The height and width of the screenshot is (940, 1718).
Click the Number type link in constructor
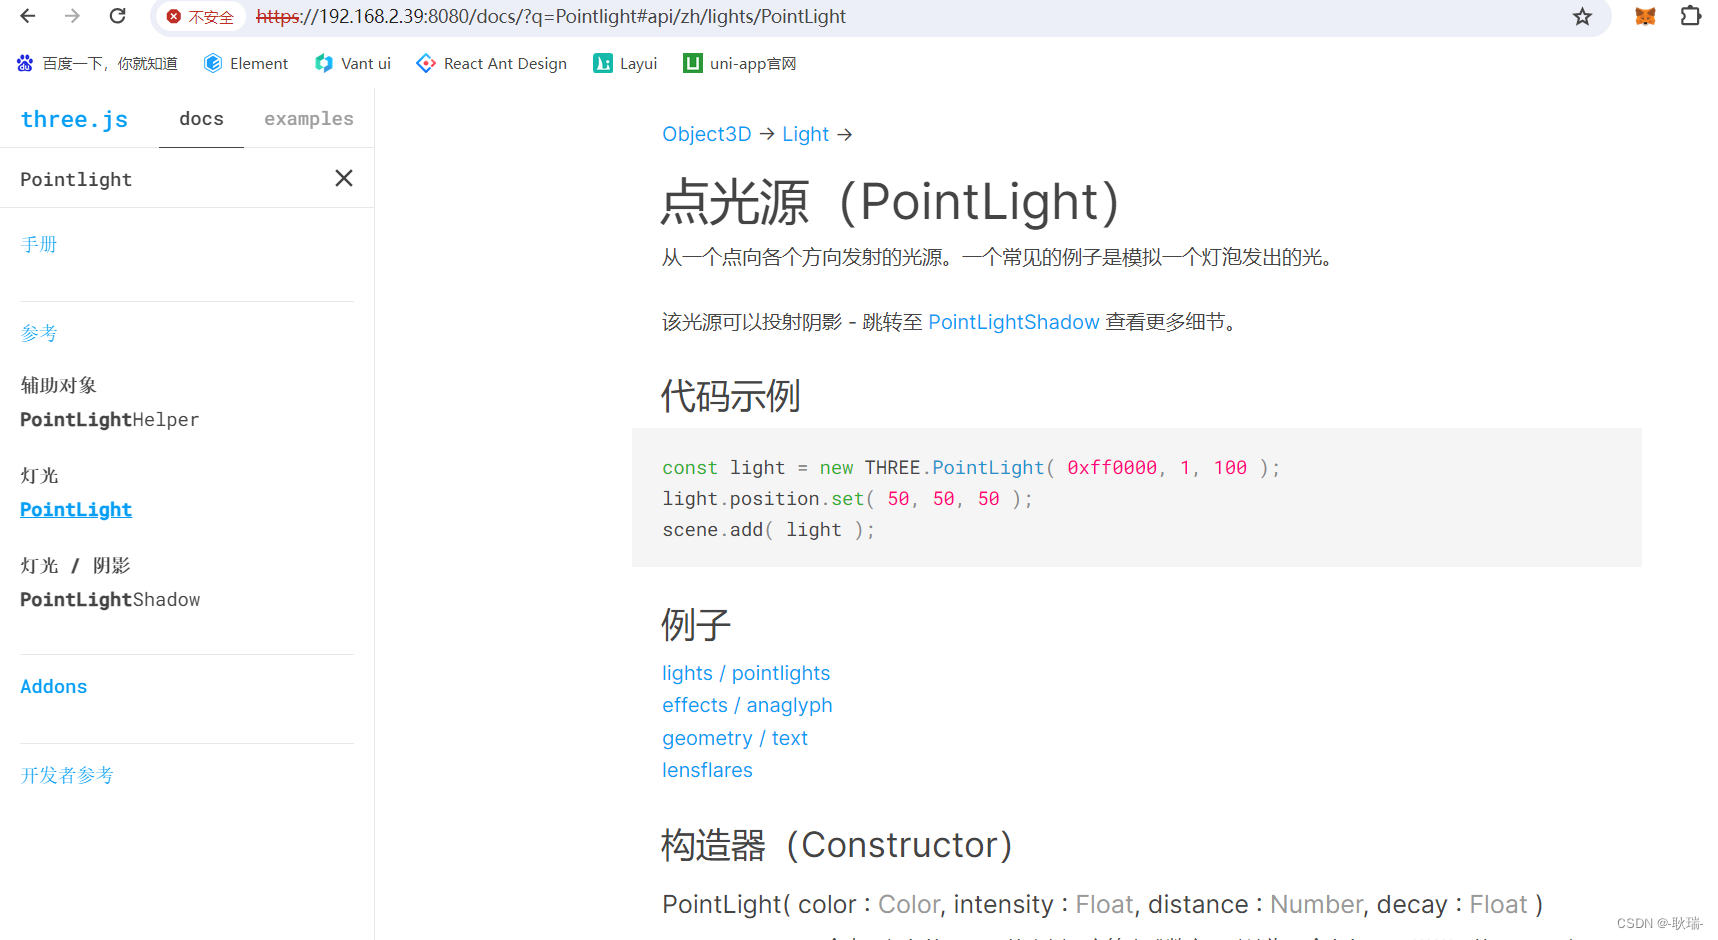pos(1316,904)
